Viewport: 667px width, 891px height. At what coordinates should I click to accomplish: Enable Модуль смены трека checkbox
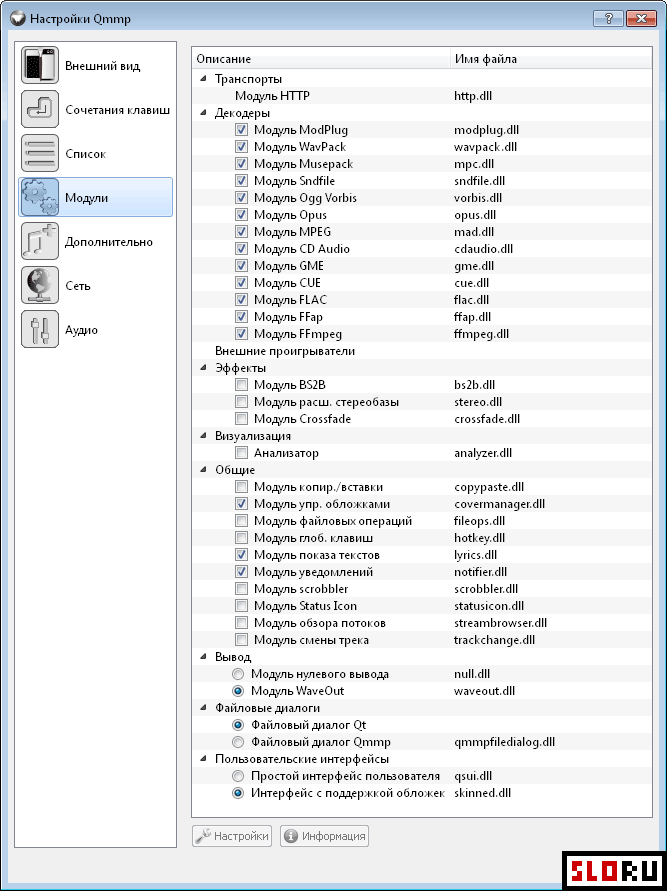point(241,640)
